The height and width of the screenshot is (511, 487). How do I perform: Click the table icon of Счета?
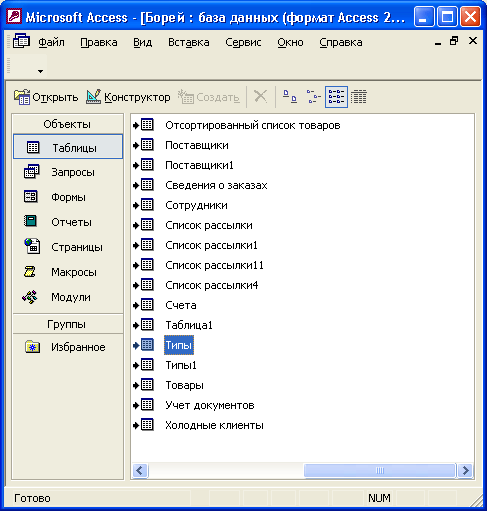[147, 305]
